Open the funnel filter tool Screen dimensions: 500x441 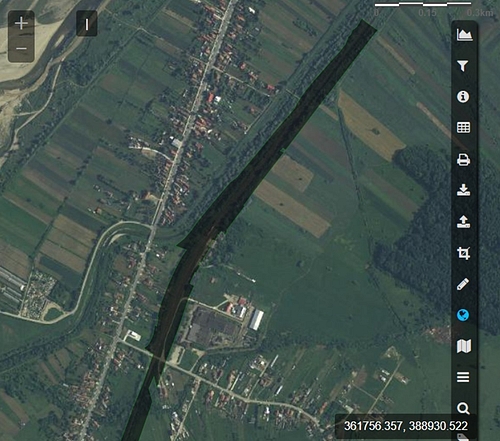tap(463, 66)
